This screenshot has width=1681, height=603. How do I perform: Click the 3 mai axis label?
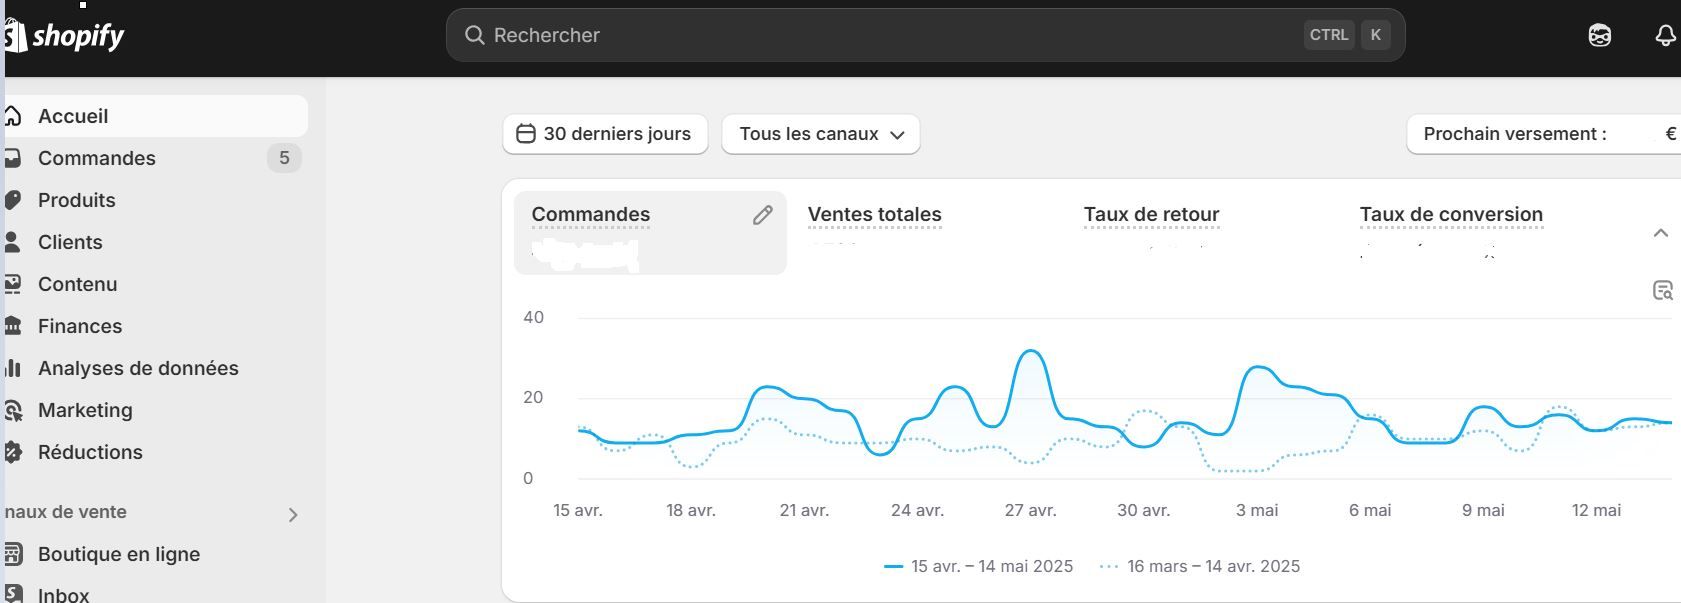coord(1257,510)
